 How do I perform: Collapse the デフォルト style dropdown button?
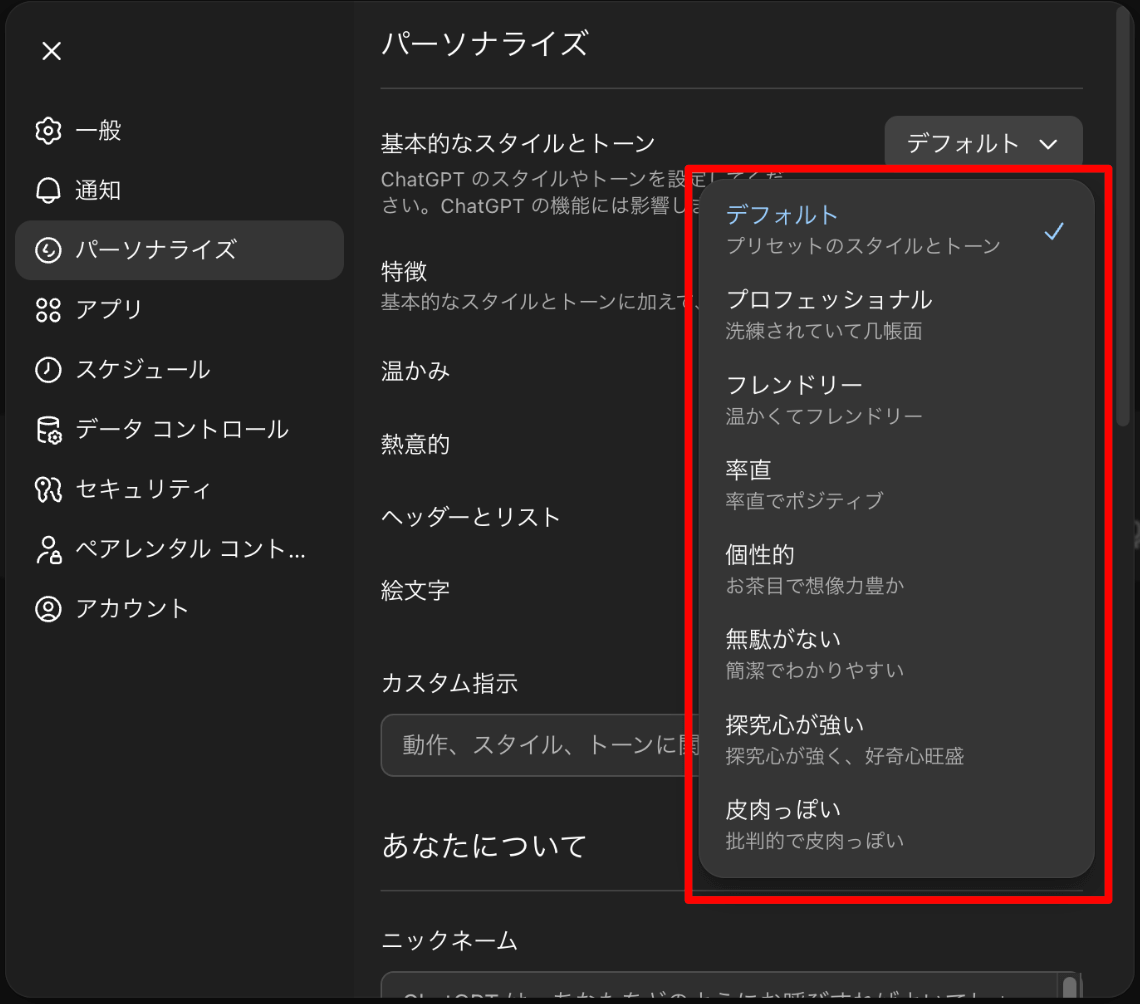pos(982,144)
